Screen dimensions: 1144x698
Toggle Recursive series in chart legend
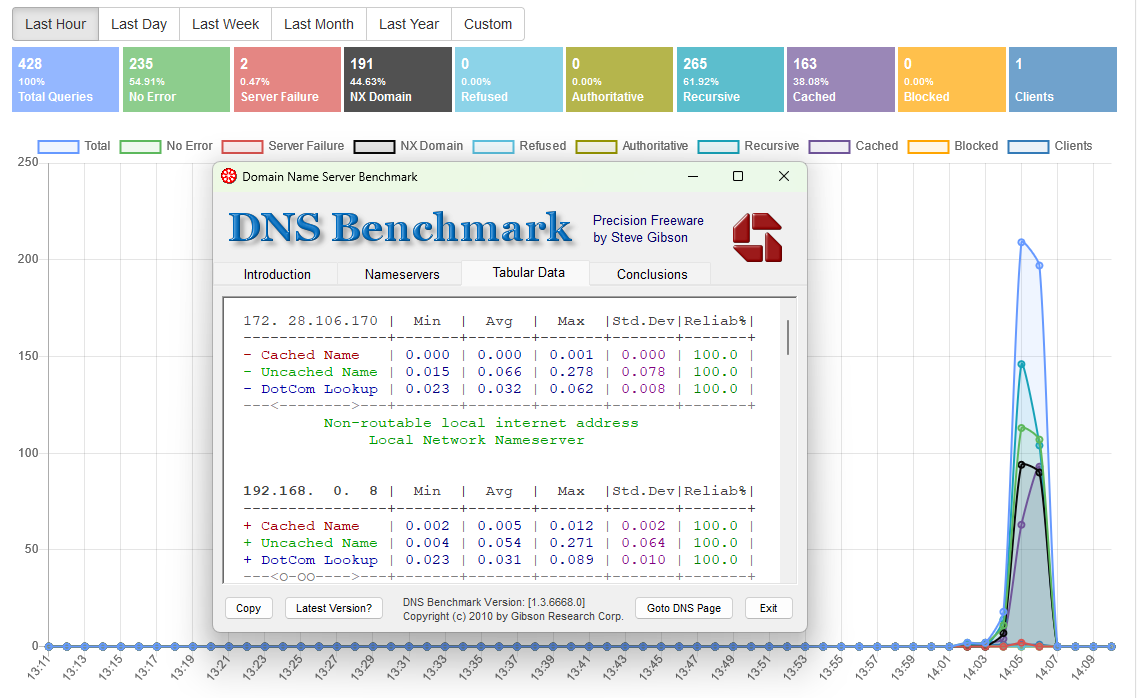coord(749,146)
